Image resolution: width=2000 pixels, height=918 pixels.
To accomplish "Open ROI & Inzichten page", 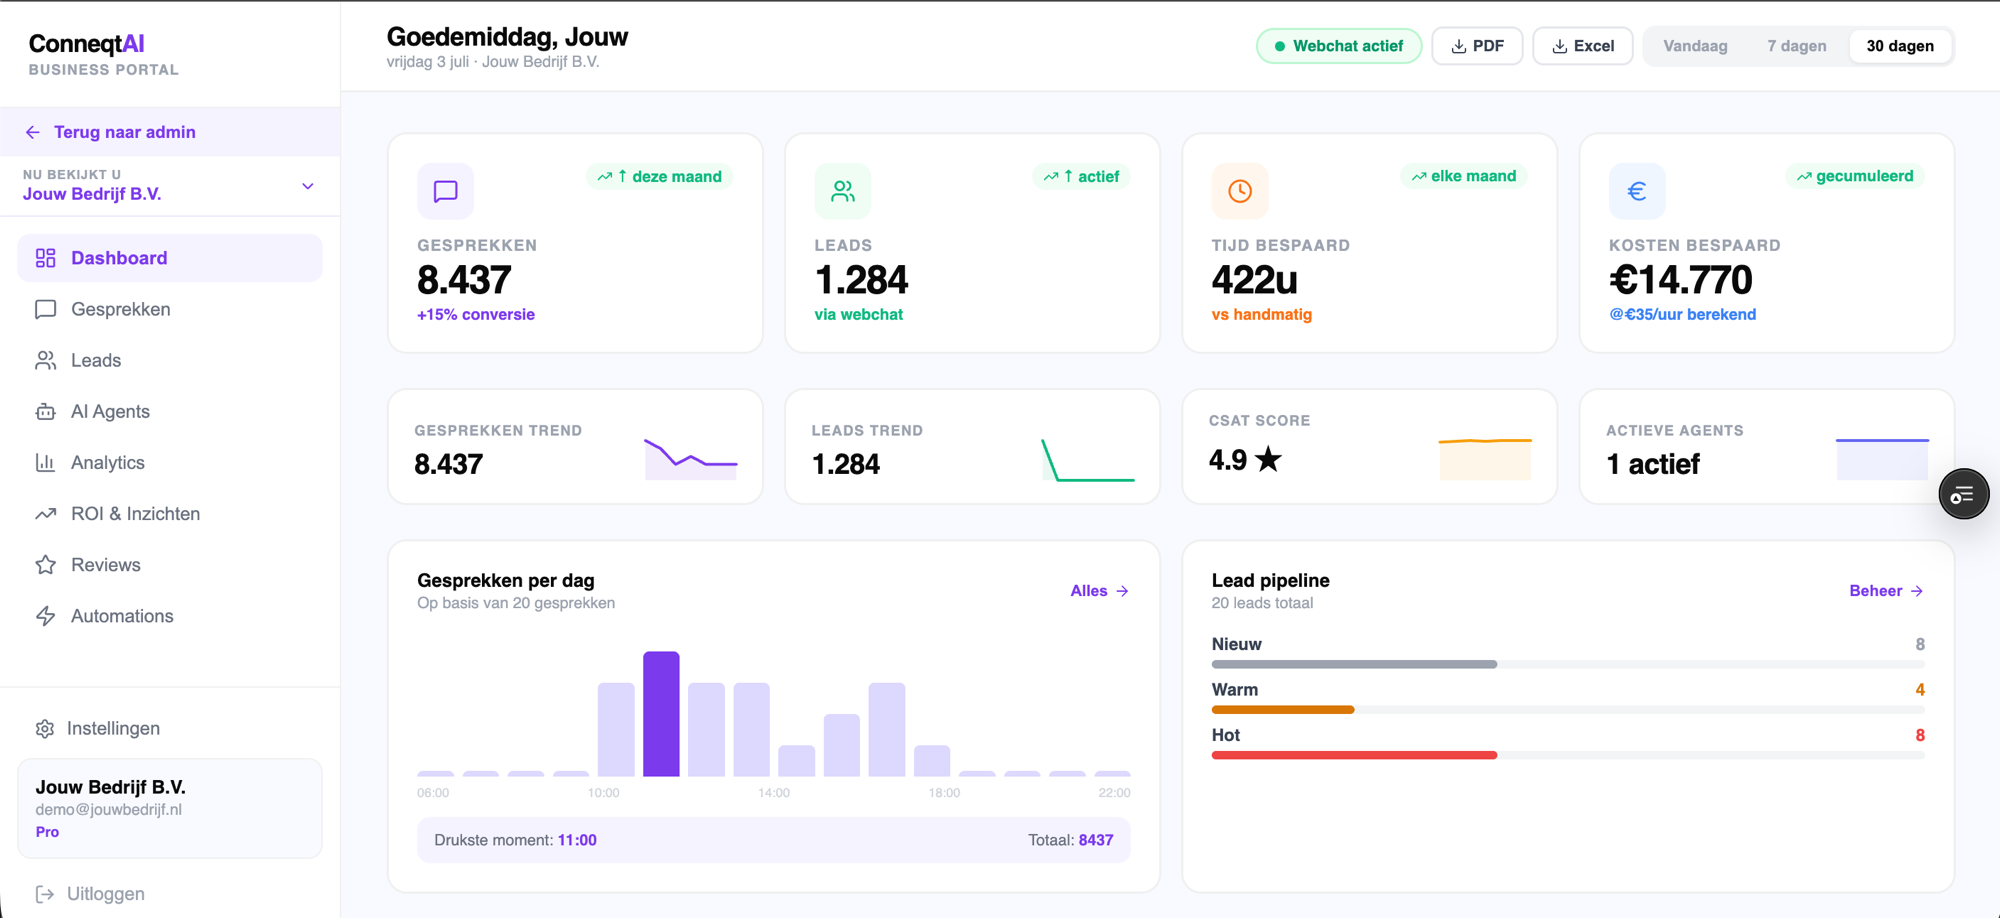I will (x=170, y=514).
